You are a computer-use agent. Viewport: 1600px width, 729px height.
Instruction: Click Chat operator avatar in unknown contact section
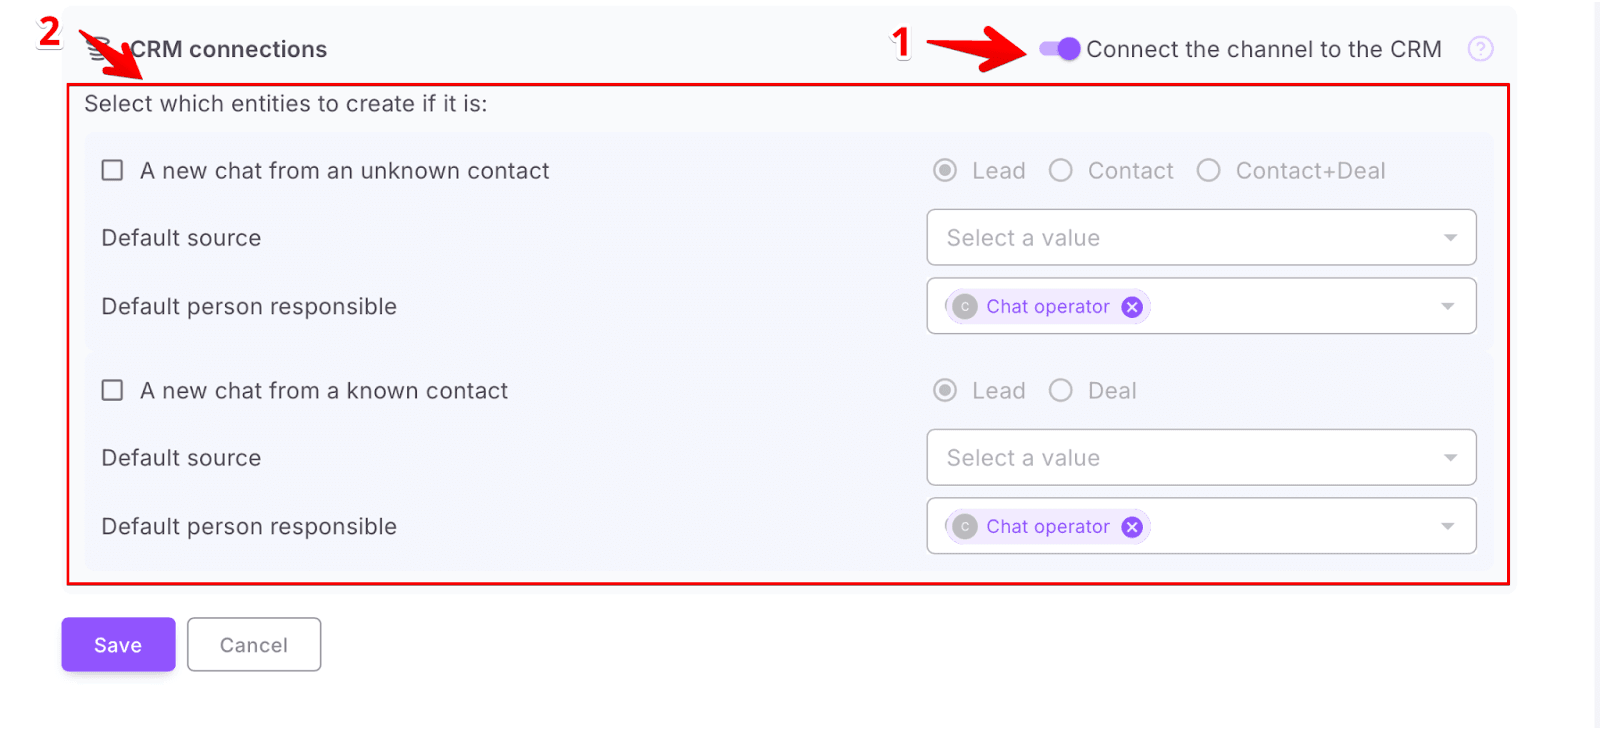965,307
